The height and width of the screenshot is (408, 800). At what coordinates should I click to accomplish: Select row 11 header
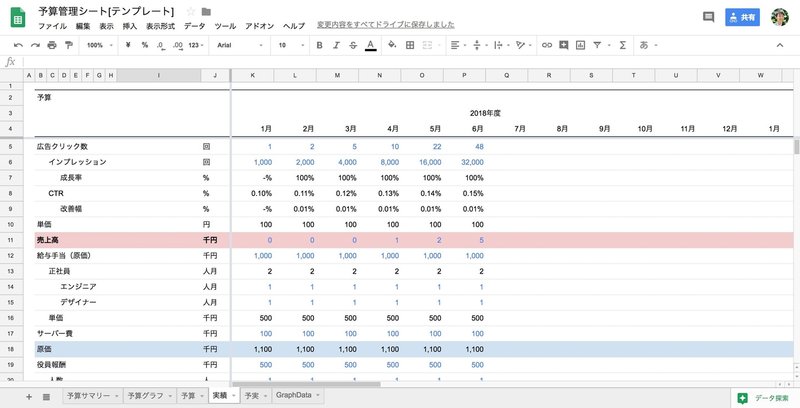(x=11, y=240)
